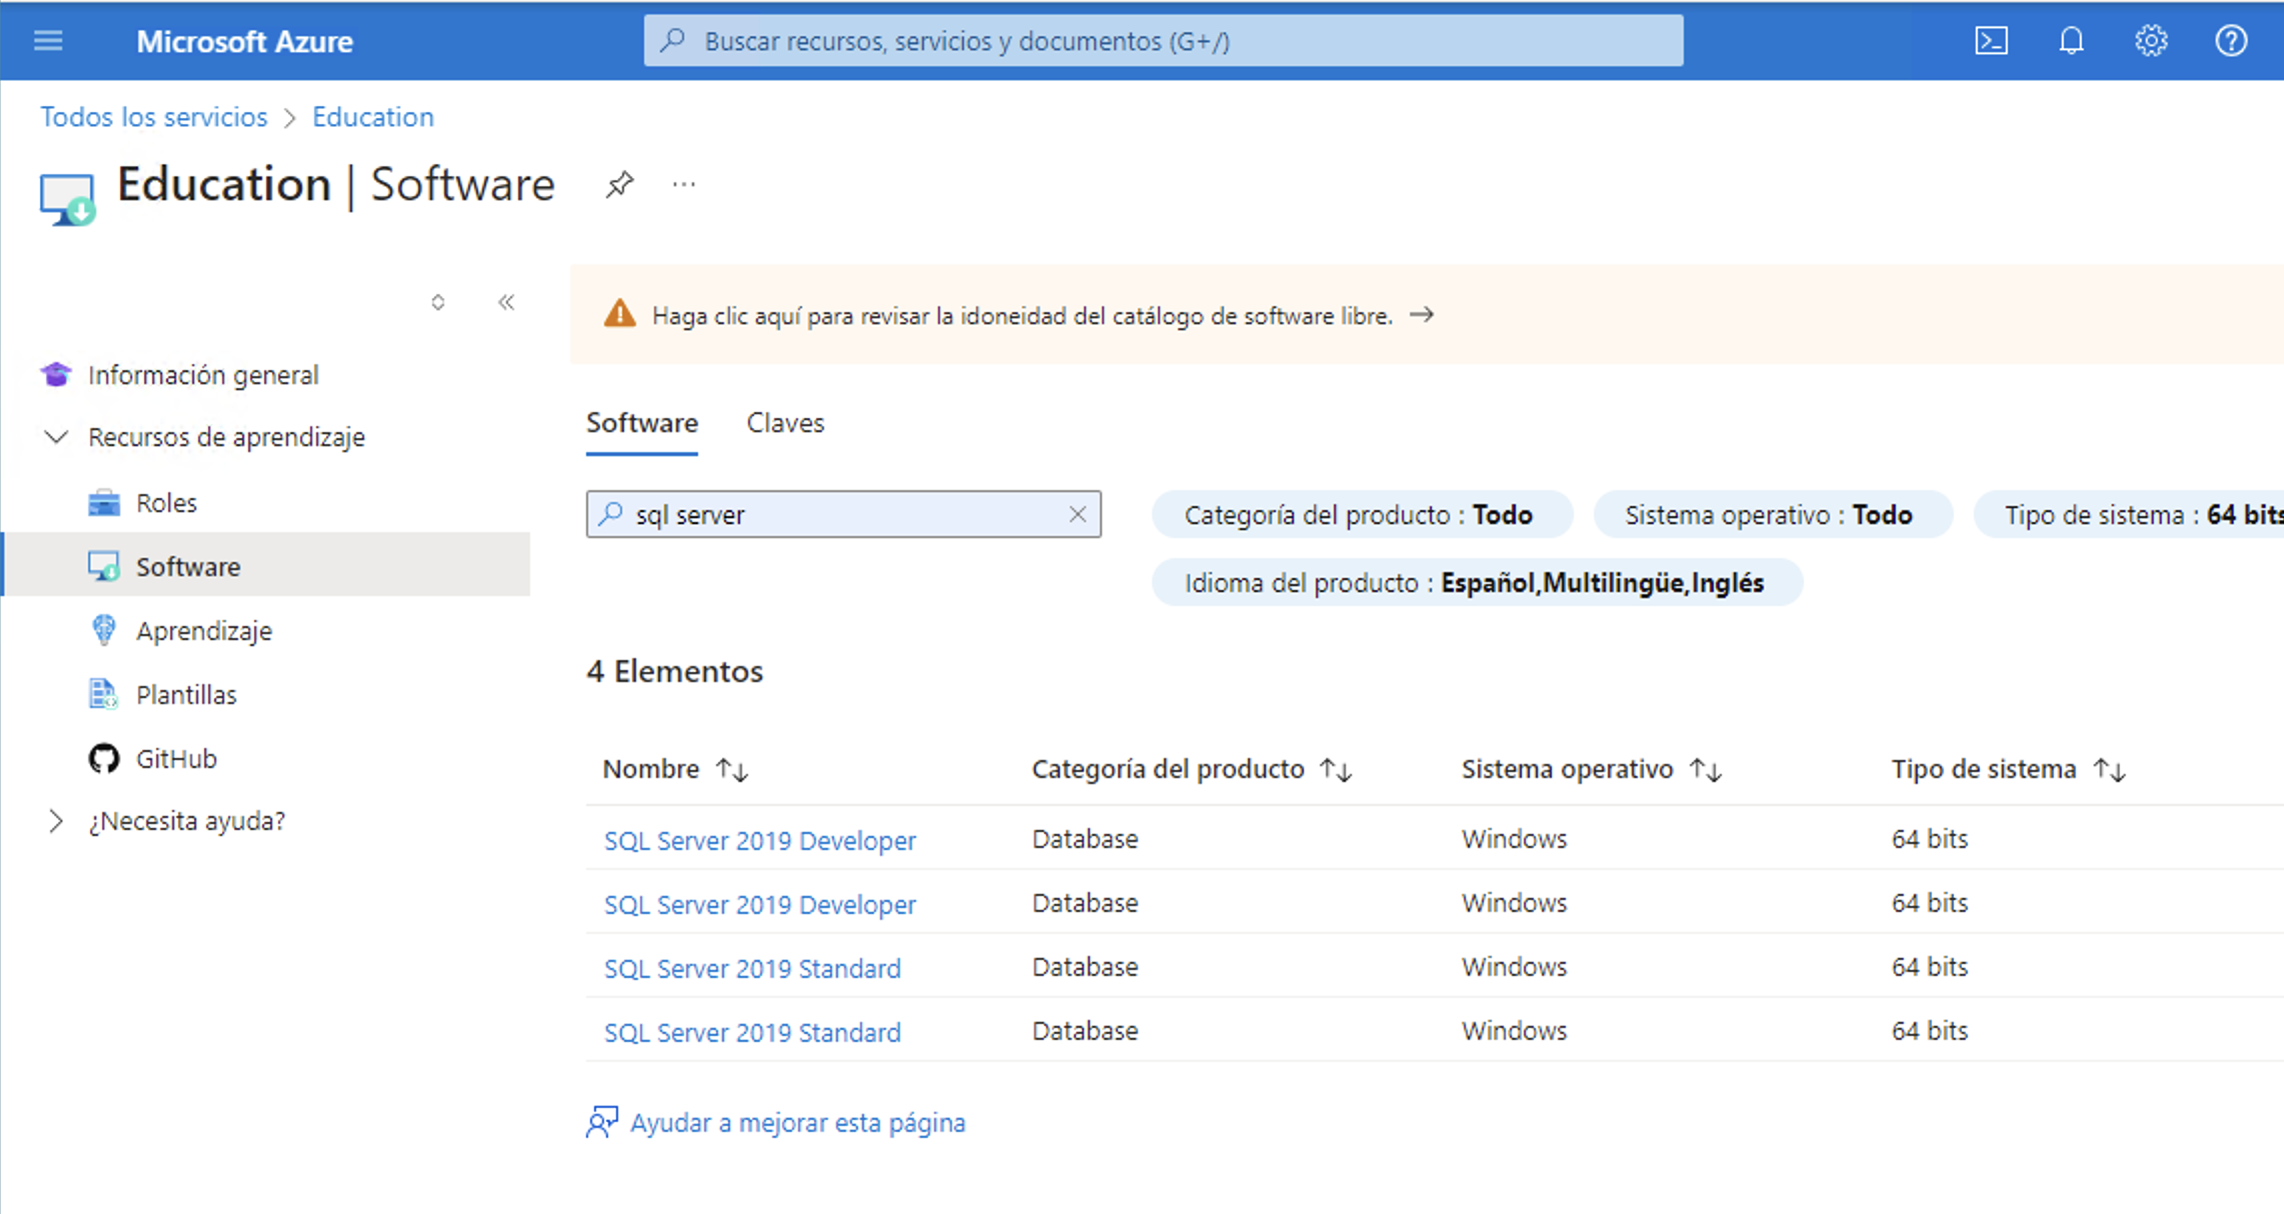Open Idioma del producto filter
2284x1214 pixels.
click(x=1477, y=583)
